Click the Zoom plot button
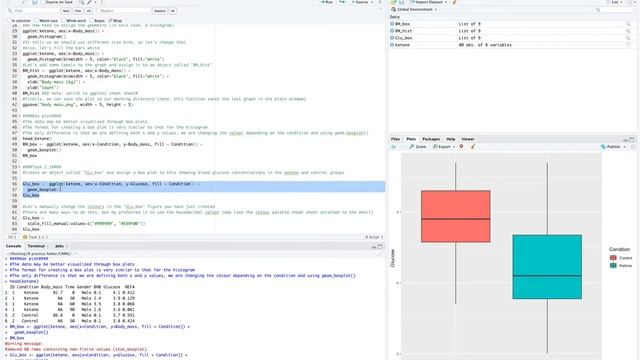This screenshot has height=360, width=640. (x=418, y=147)
